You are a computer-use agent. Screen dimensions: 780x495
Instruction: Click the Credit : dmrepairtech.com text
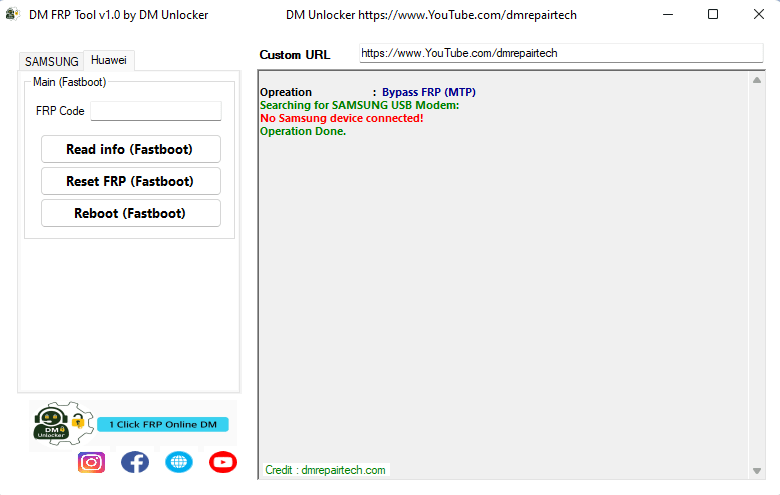click(x=325, y=470)
